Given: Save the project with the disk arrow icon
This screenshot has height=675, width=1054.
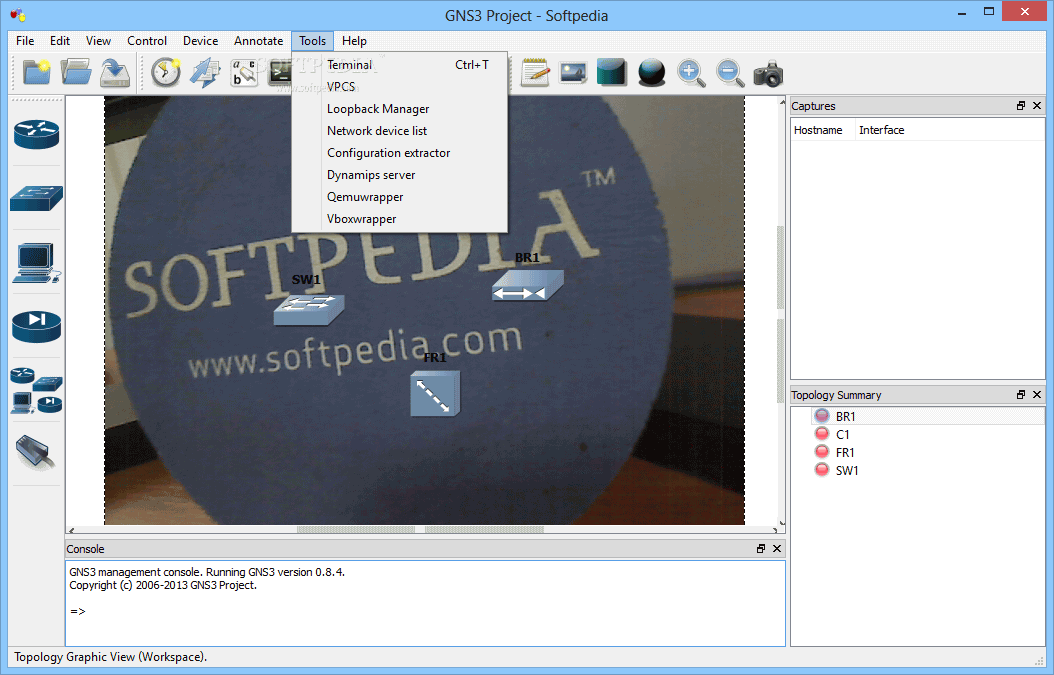Looking at the screenshot, I should [115, 73].
